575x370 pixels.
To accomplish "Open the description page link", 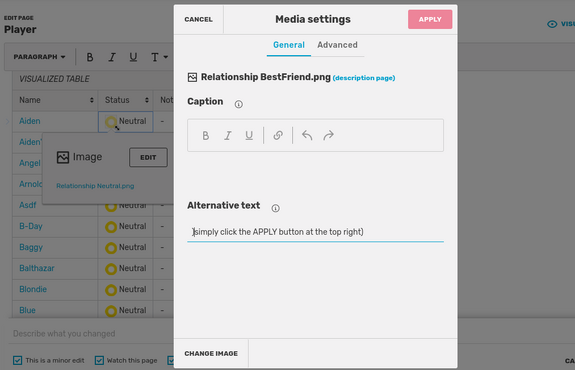I will (364, 78).
